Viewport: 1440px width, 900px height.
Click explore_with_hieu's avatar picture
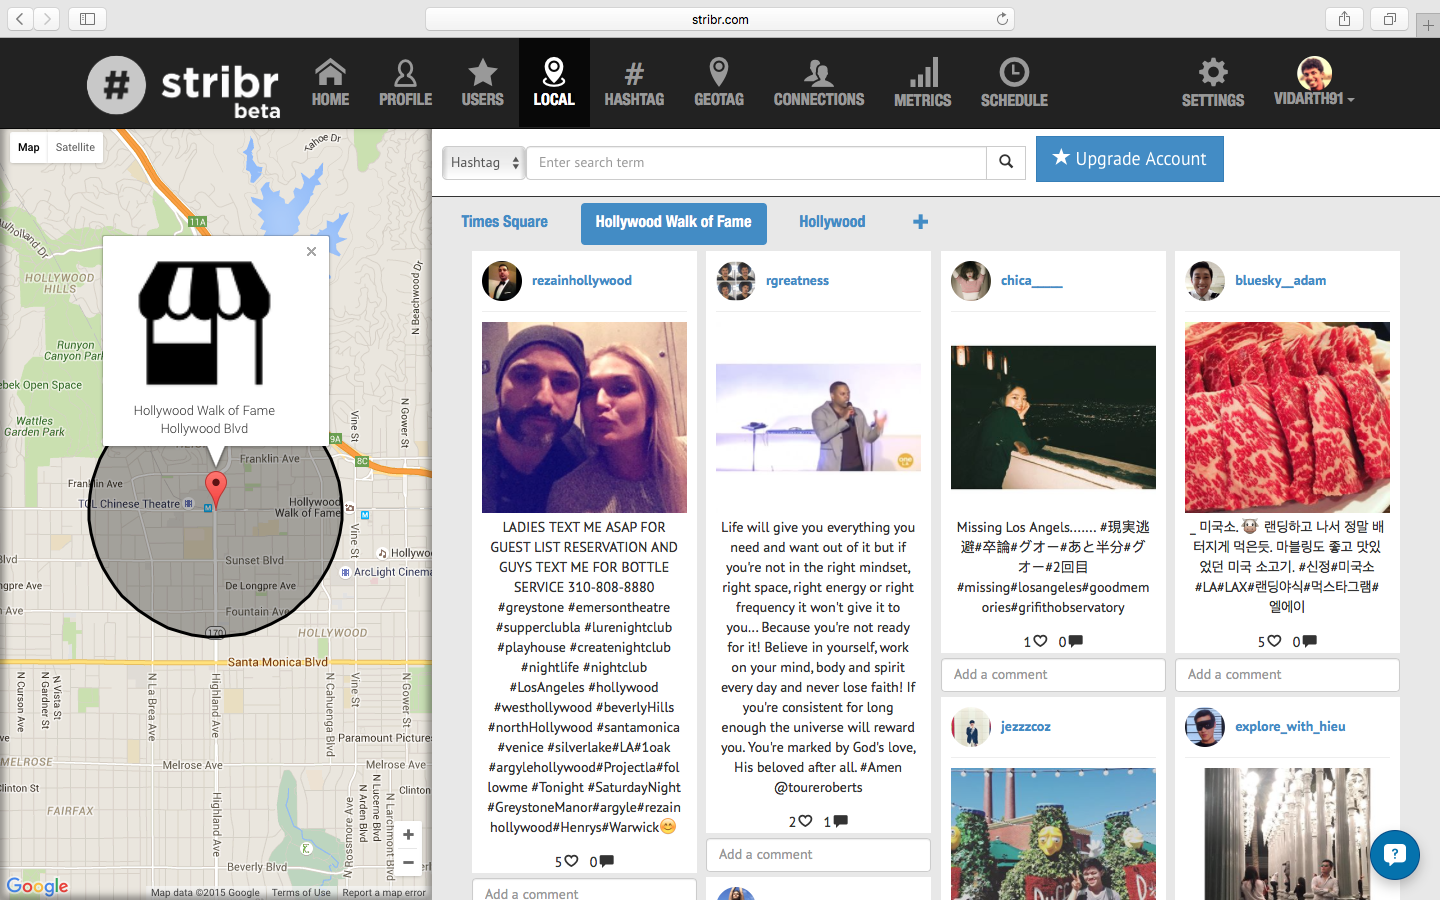1205,727
